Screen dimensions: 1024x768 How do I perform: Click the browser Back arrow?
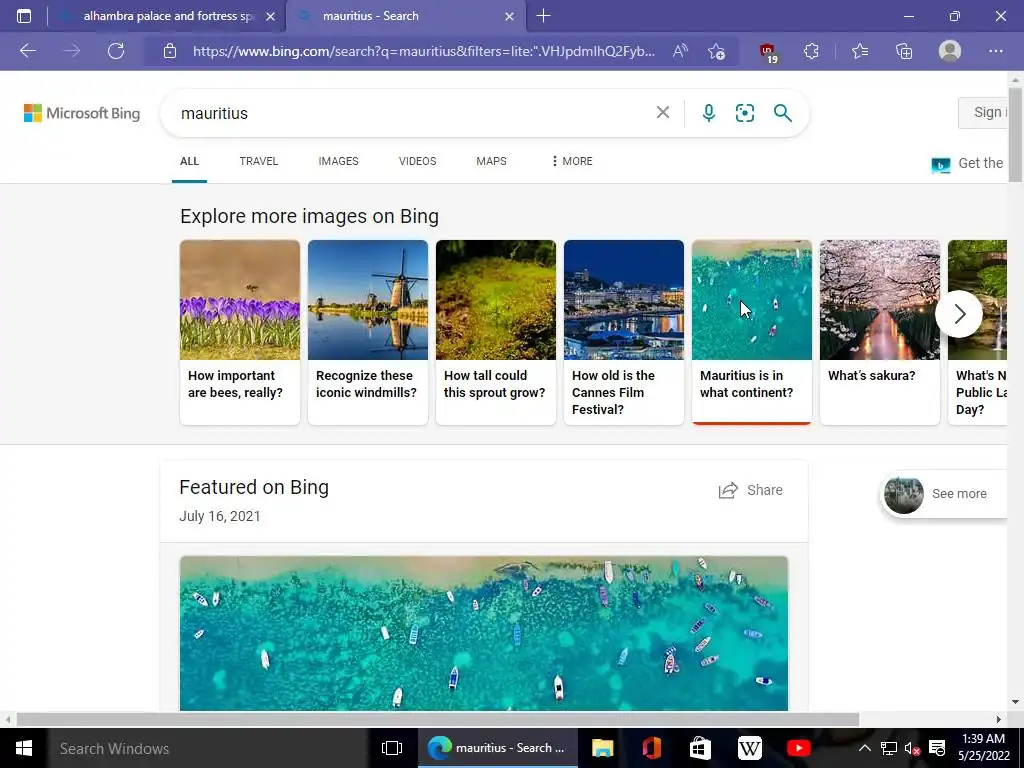click(28, 51)
